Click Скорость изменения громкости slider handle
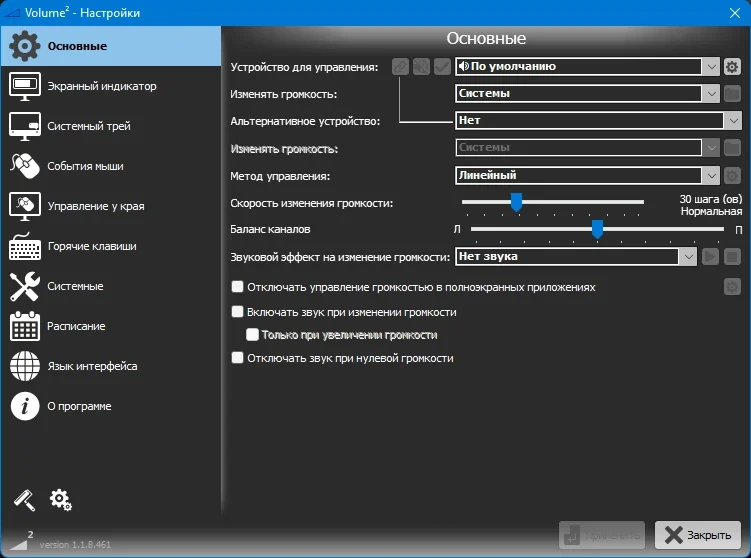Viewport: 751px width, 558px height. tap(516, 202)
